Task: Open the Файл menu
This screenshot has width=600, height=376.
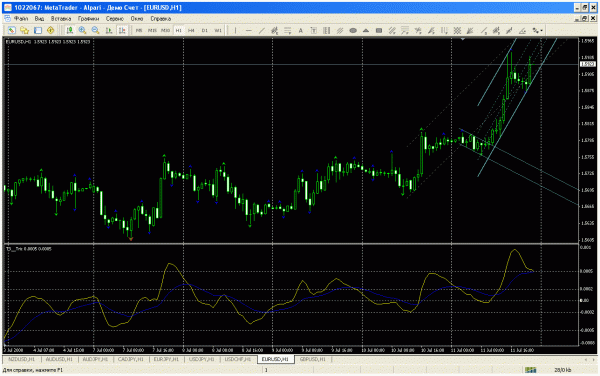Action: 21,18
